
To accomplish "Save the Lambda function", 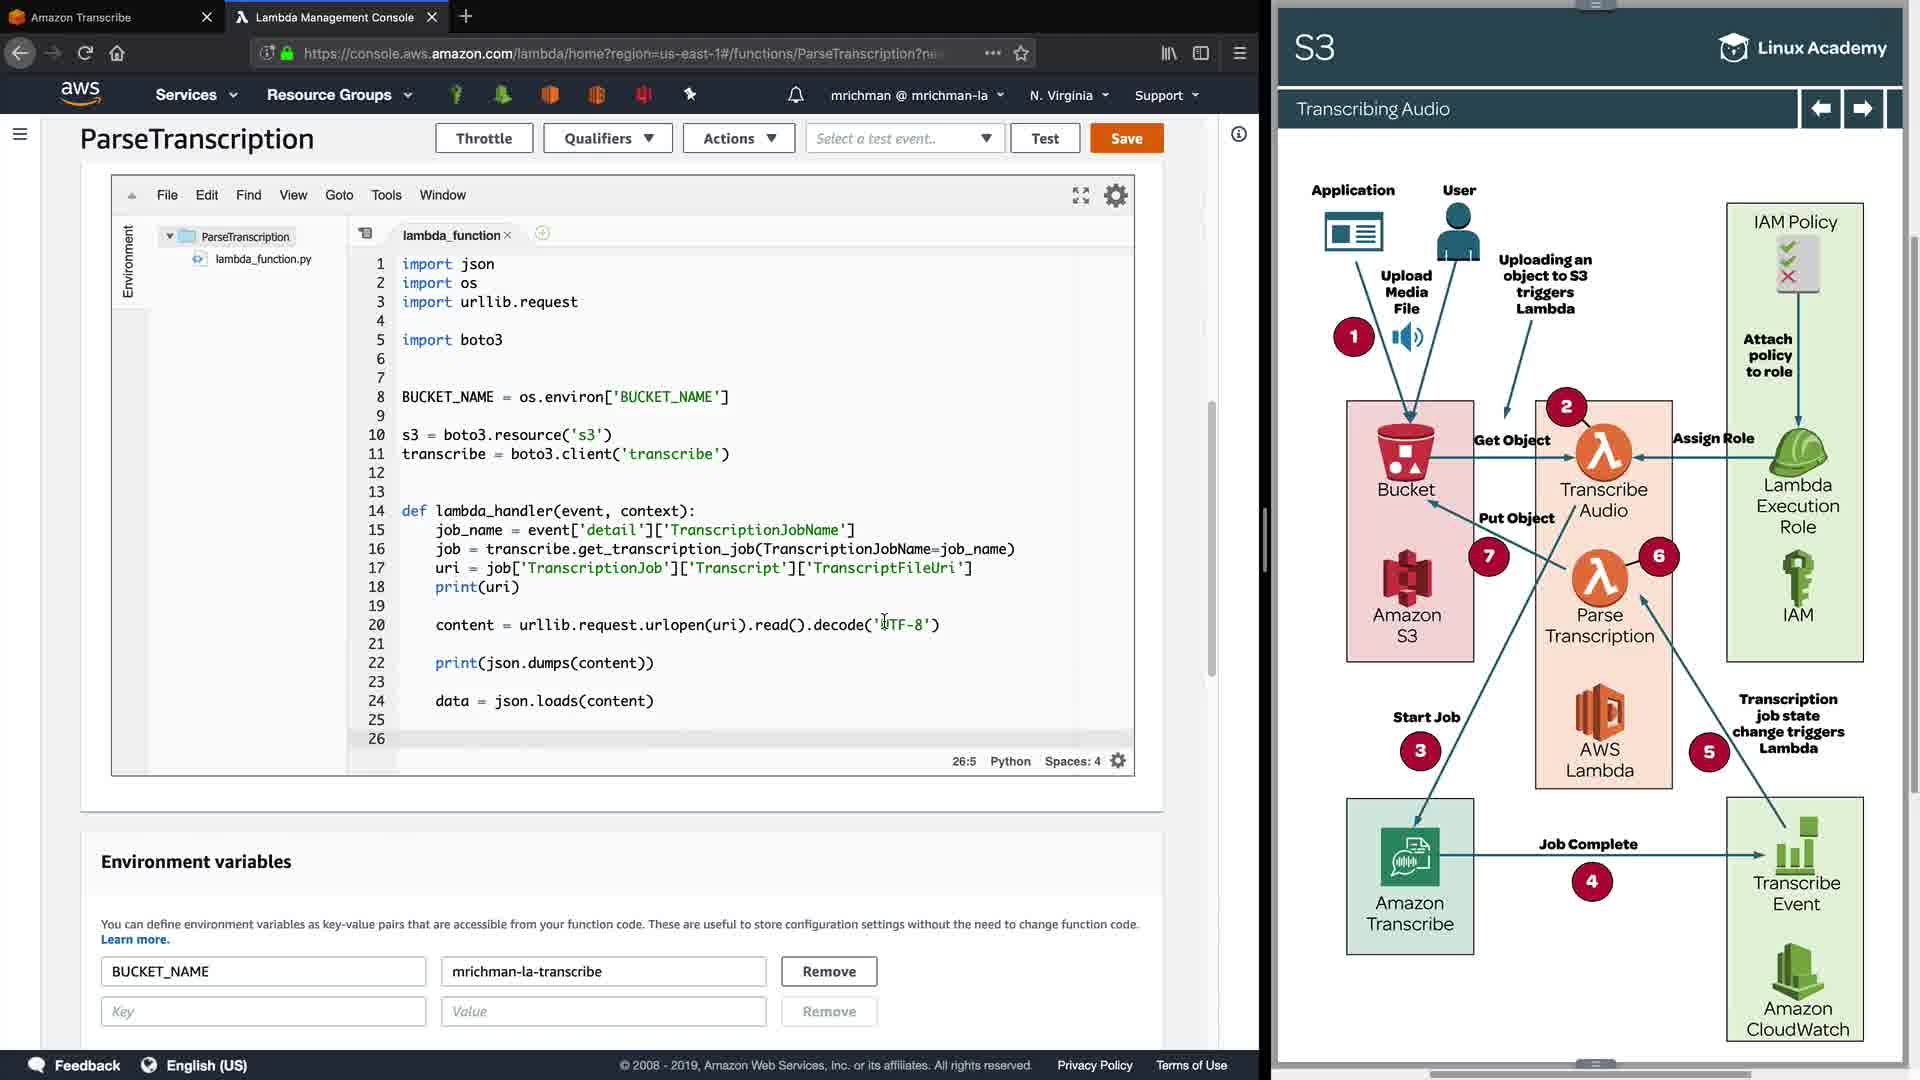I will point(1126,139).
